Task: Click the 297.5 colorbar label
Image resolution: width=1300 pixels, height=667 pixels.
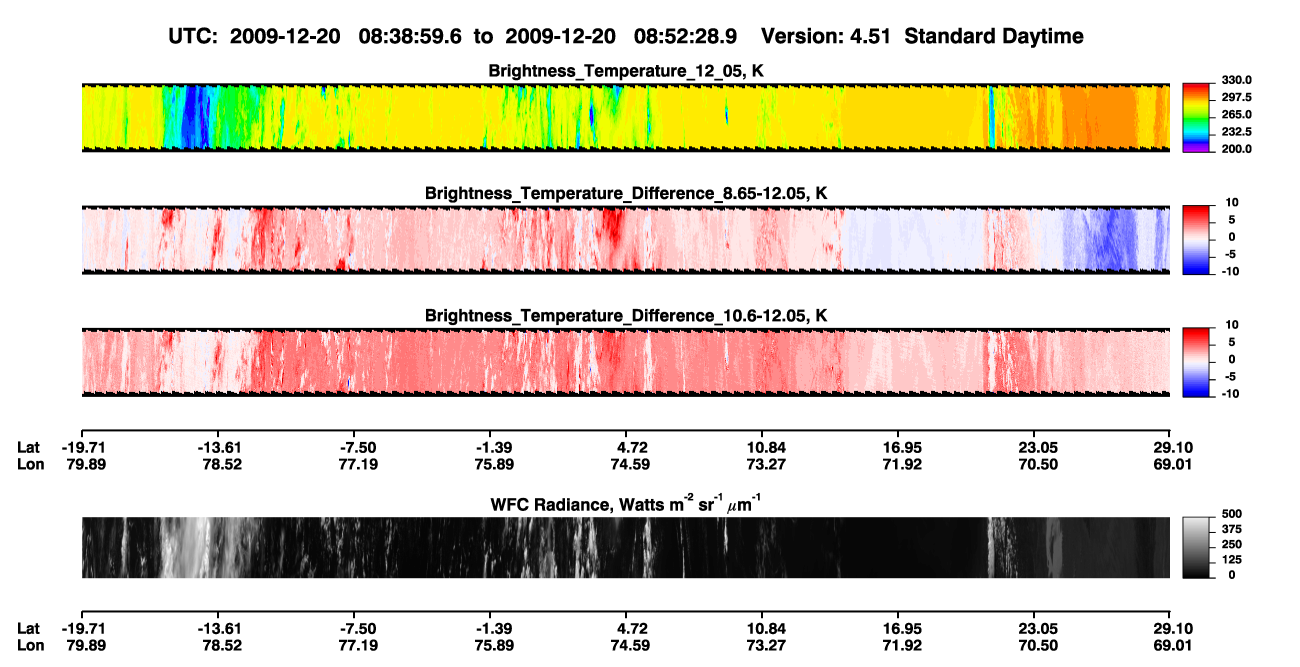Action: (x=1237, y=98)
